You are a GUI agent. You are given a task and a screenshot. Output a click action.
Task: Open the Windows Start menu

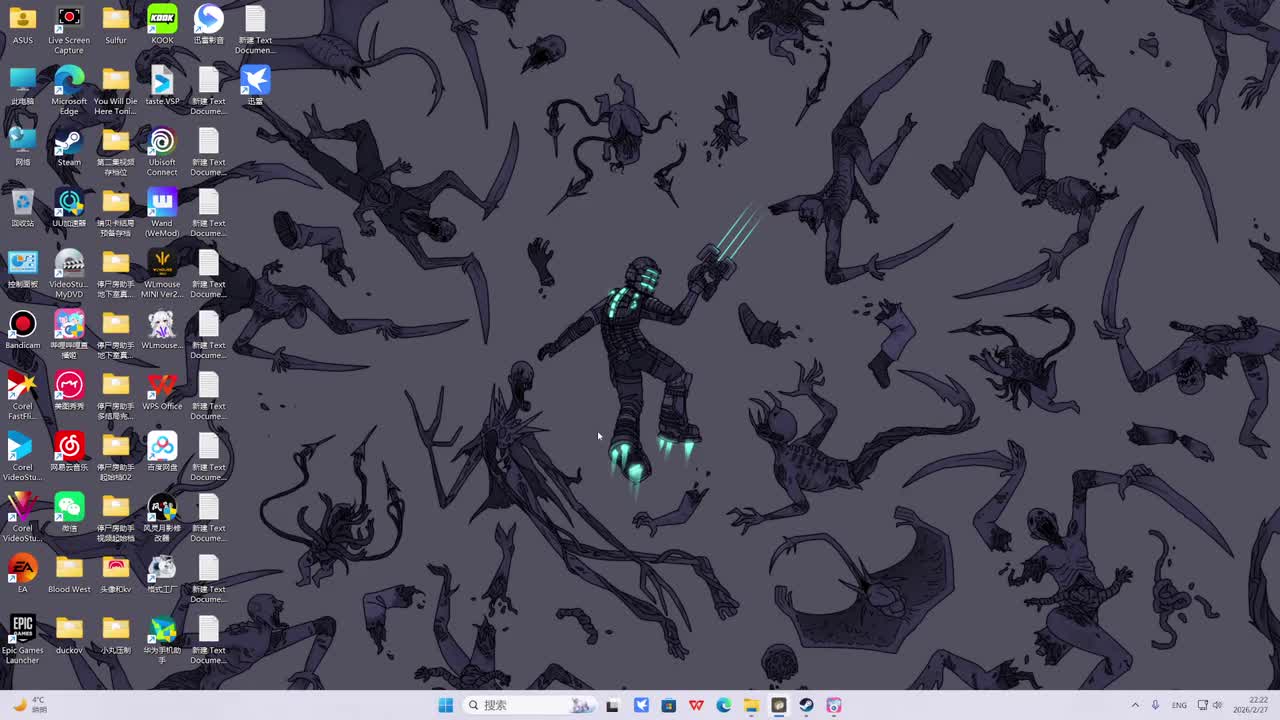point(446,705)
